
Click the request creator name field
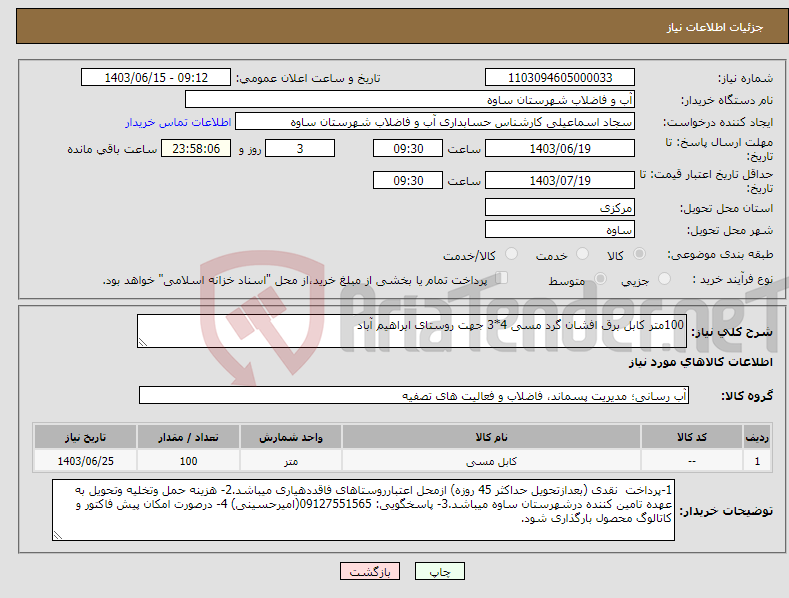pyautogui.click(x=435, y=121)
